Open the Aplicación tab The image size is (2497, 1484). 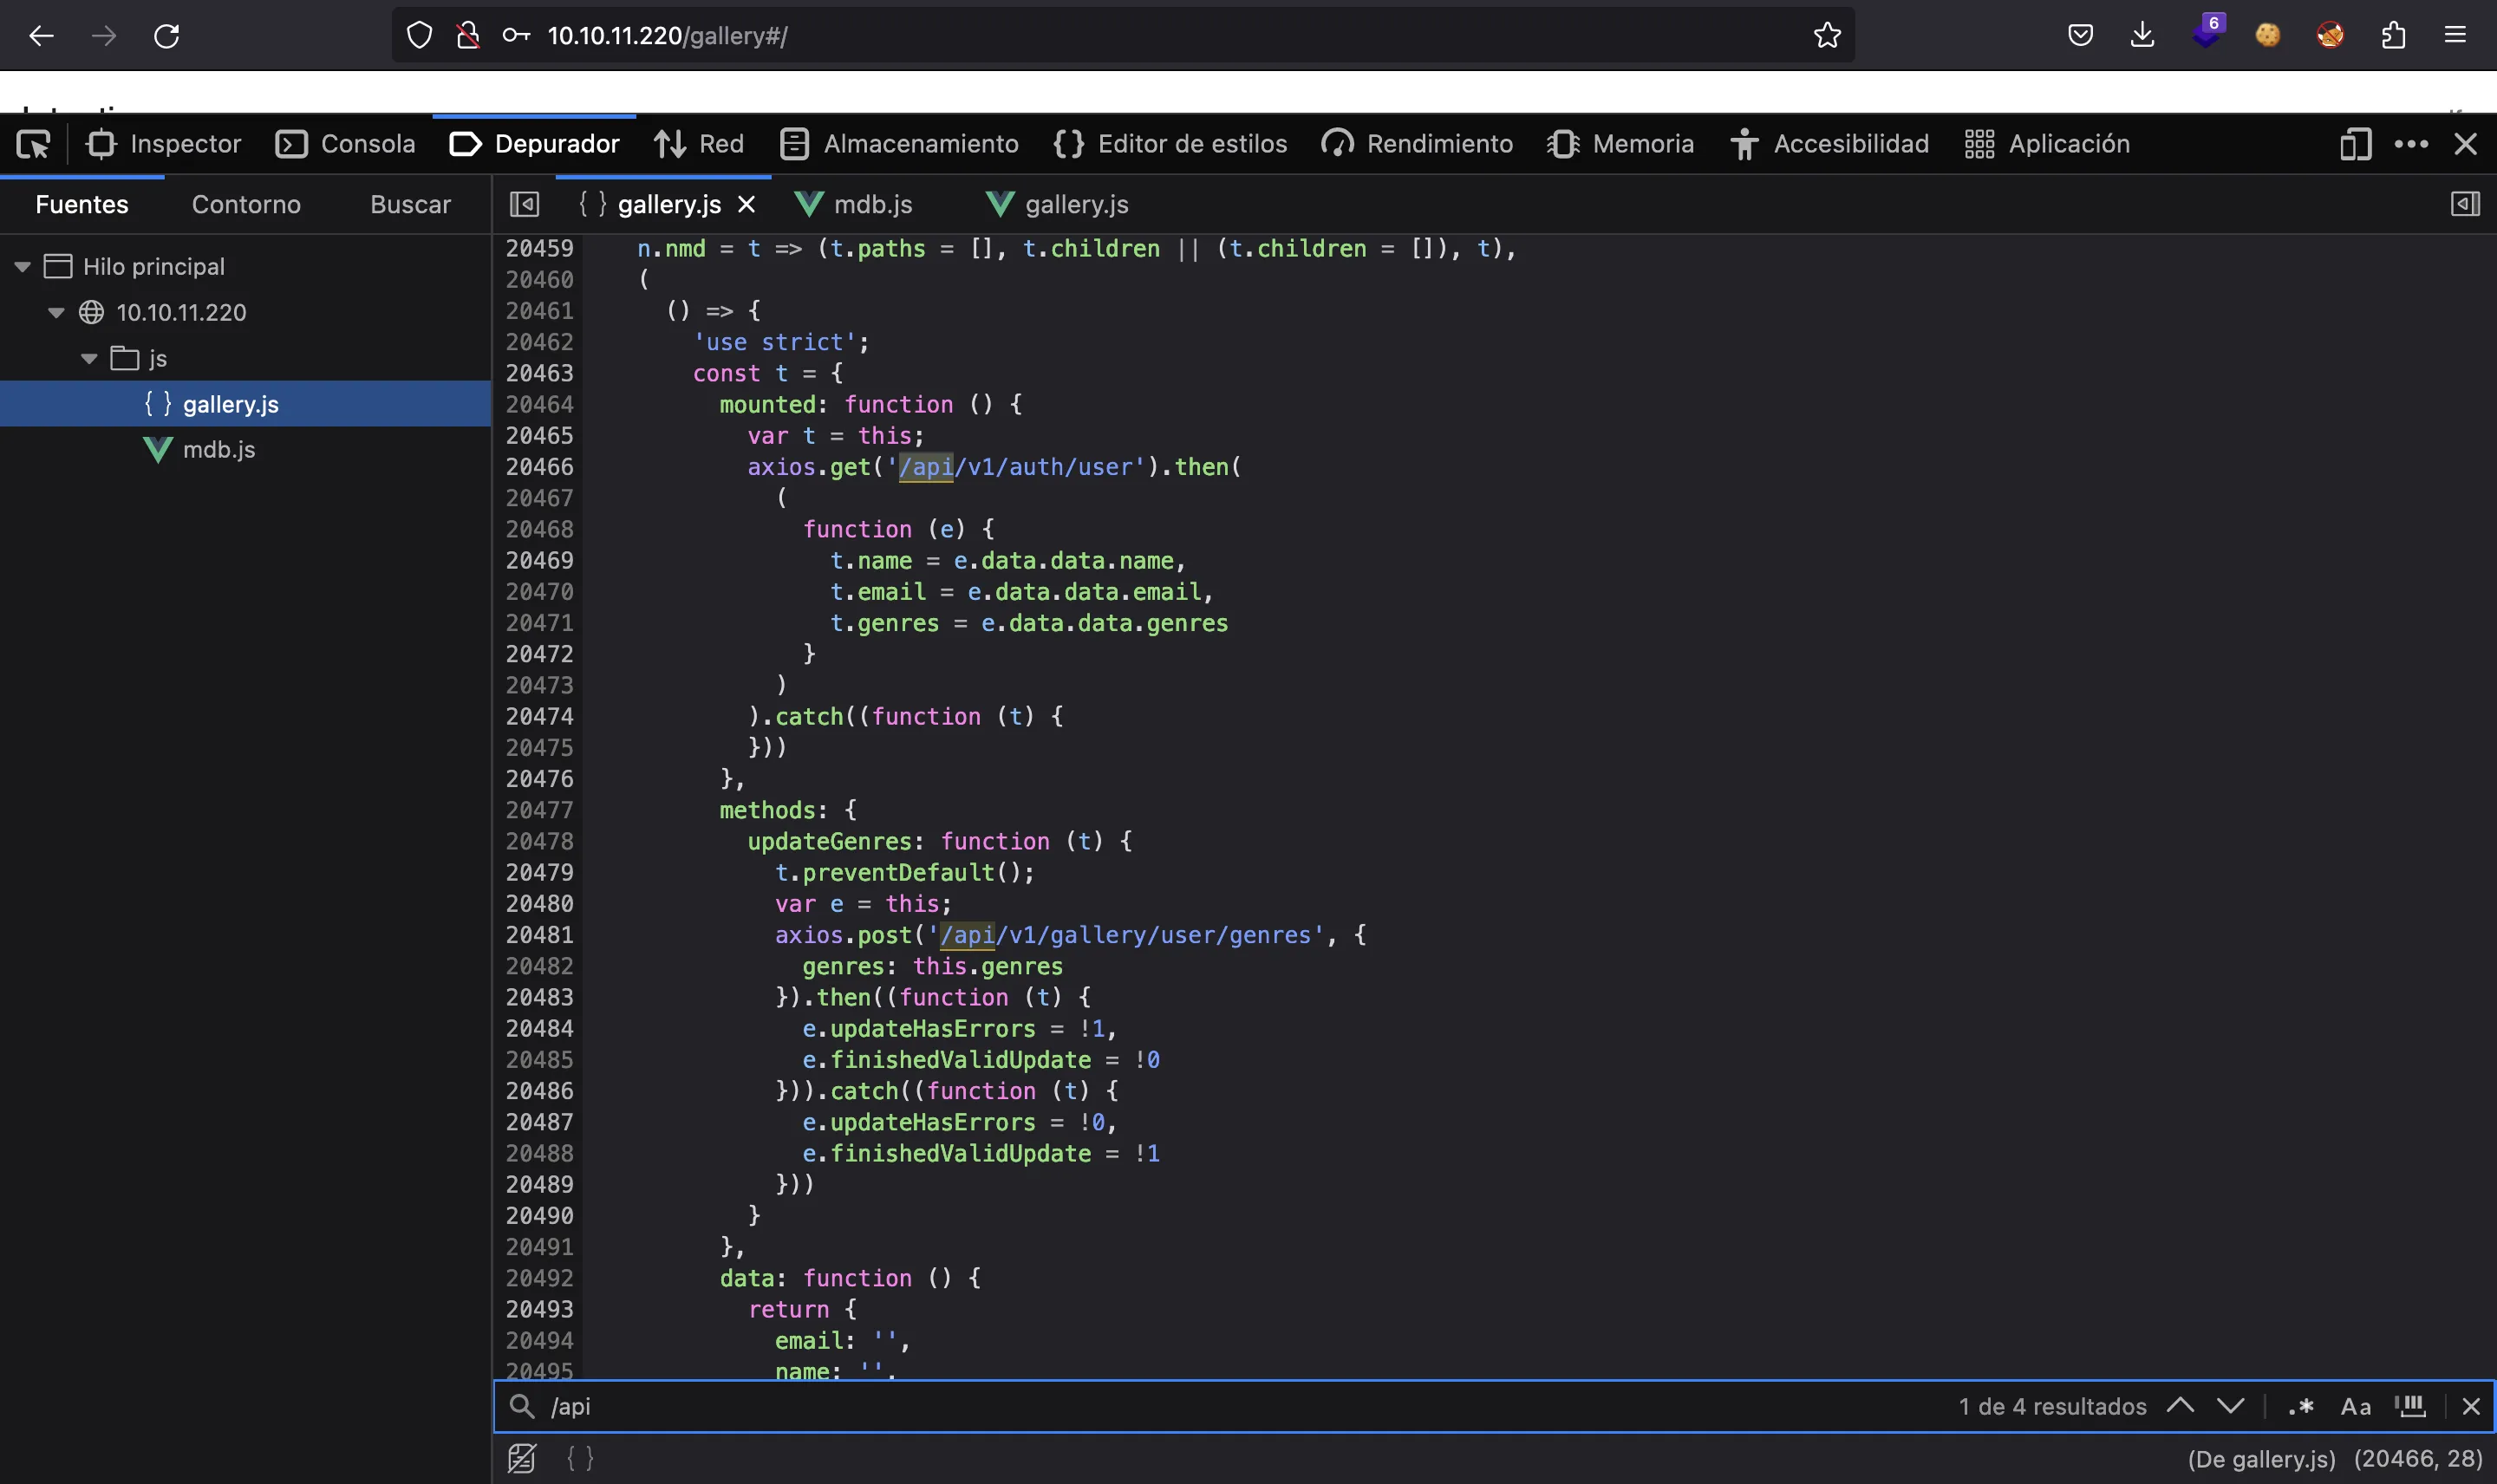[x=2046, y=145]
